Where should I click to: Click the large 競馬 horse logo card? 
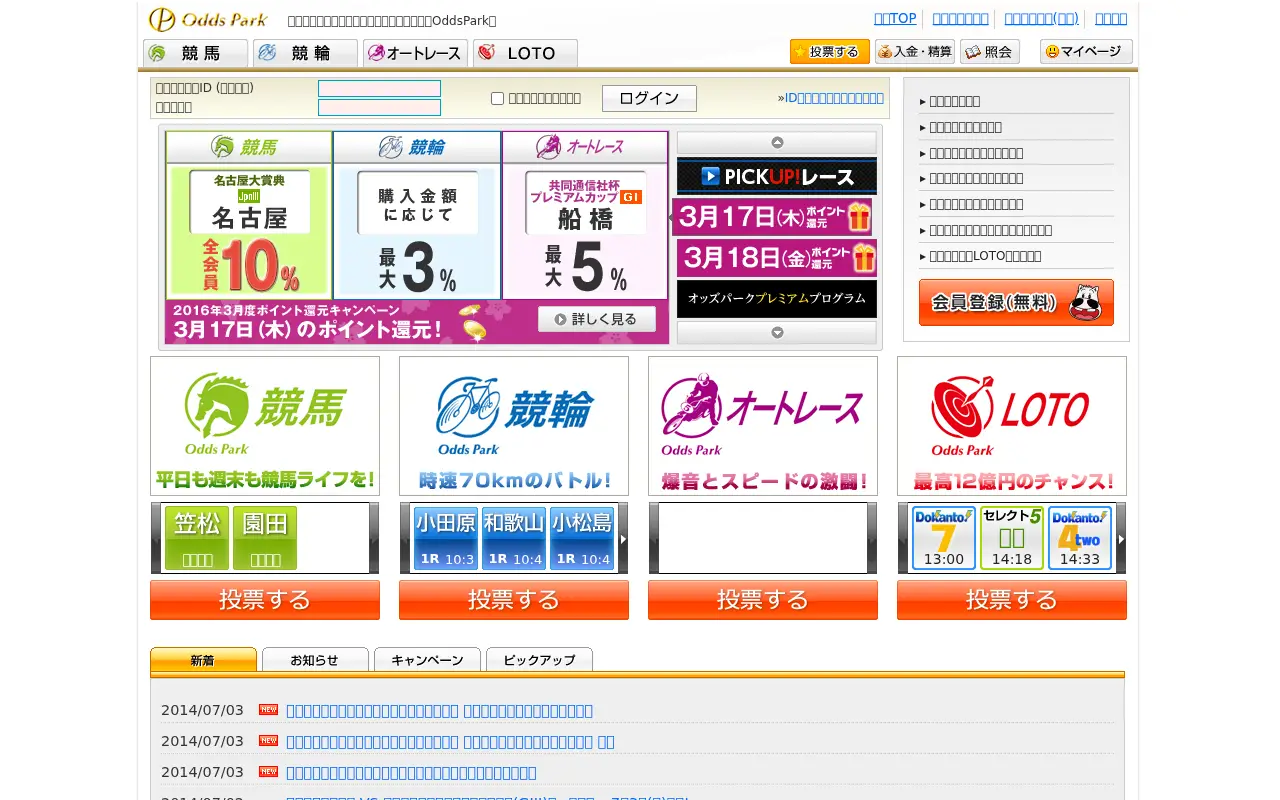(x=265, y=426)
